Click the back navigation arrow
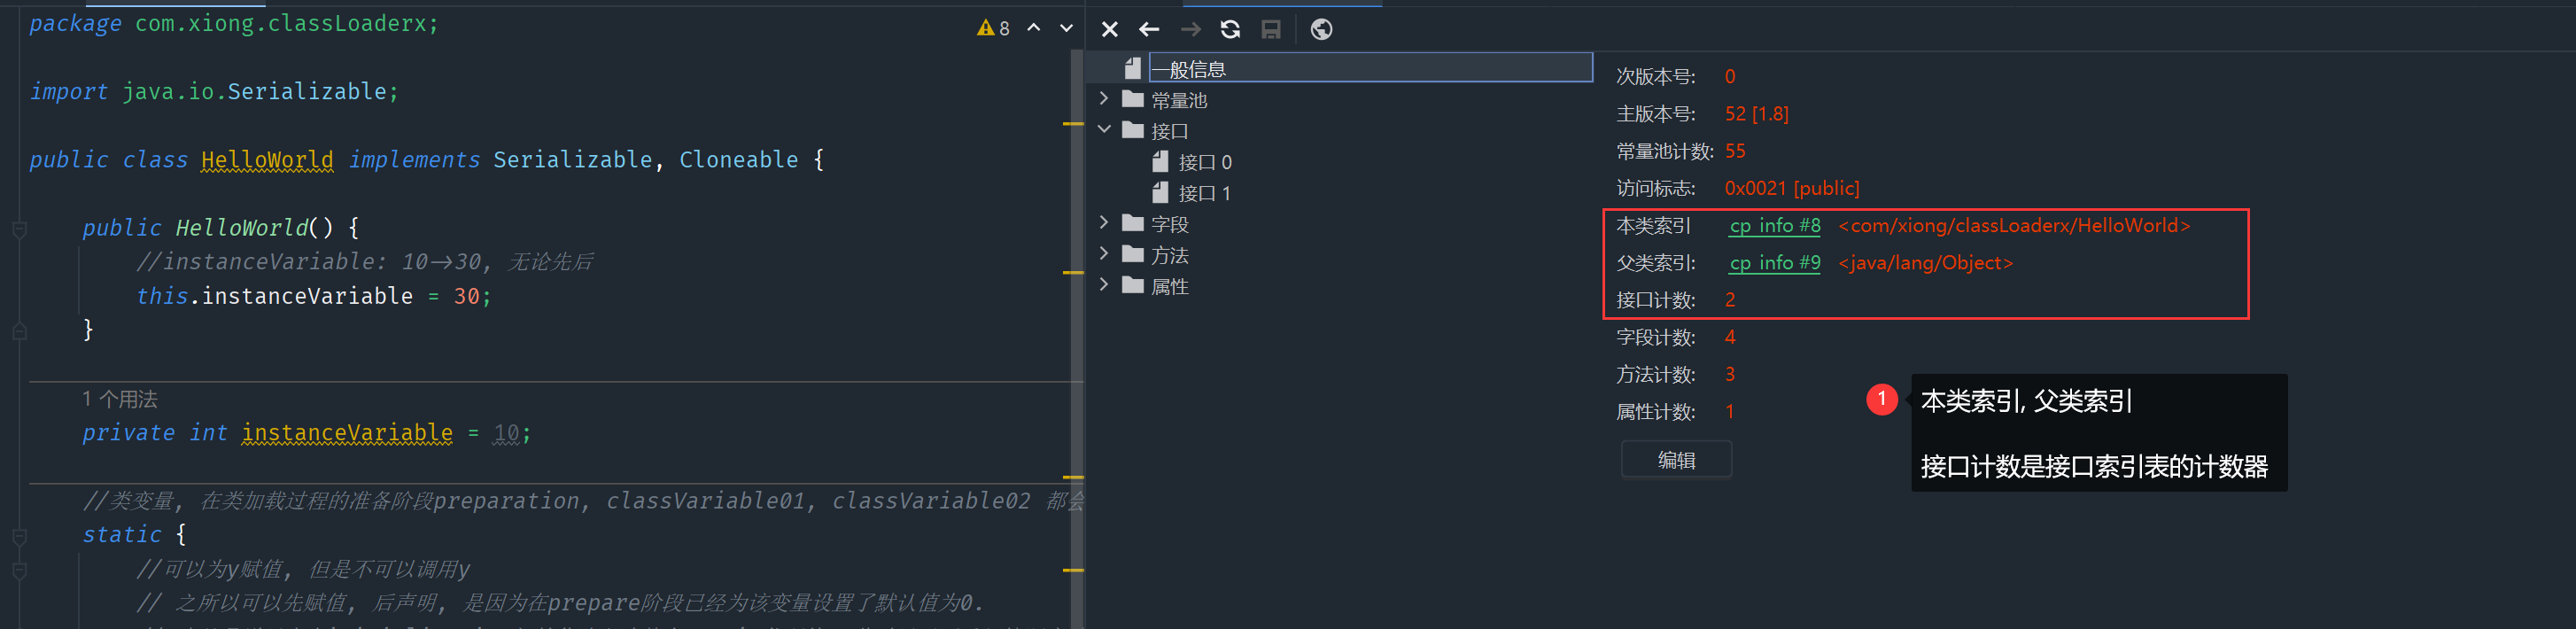The height and width of the screenshot is (629, 2576). 1149,29
